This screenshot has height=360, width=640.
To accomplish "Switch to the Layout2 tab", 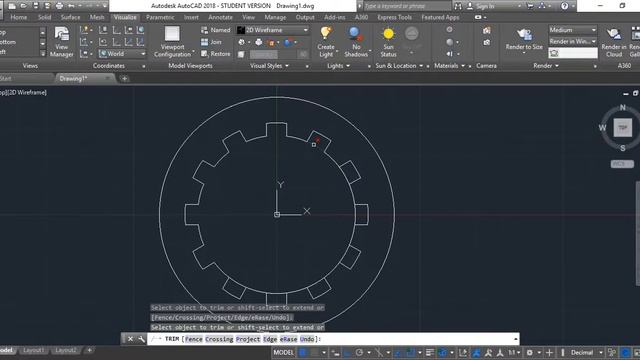I will [65, 351].
